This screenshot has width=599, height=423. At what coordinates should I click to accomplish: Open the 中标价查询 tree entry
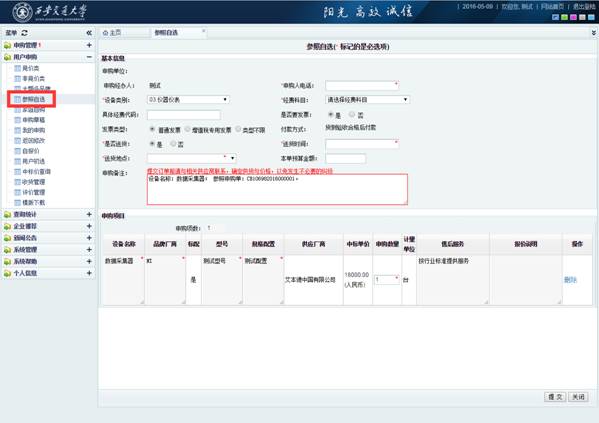(x=36, y=172)
